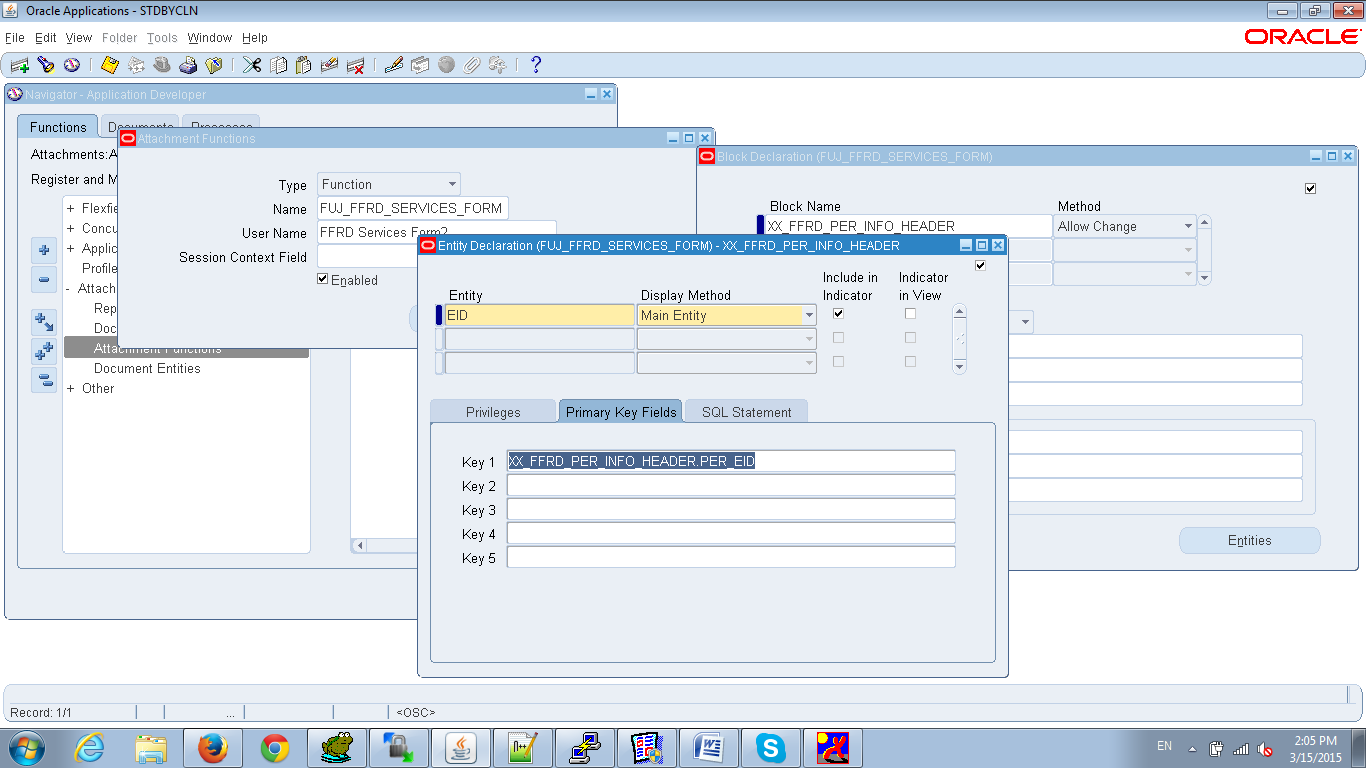This screenshot has height=768, width=1366.
Task: Click the Block Name field XX_FFRD_PER_INFO_HEADER
Action: 909,227
